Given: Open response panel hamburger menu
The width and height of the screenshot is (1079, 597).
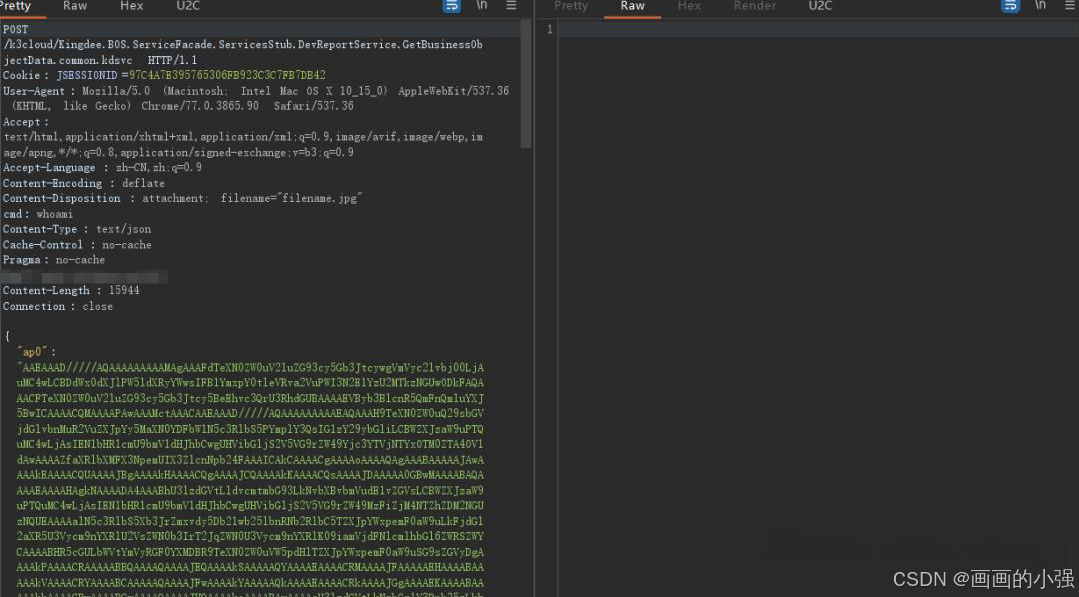Looking at the screenshot, I should (x=1070, y=6).
